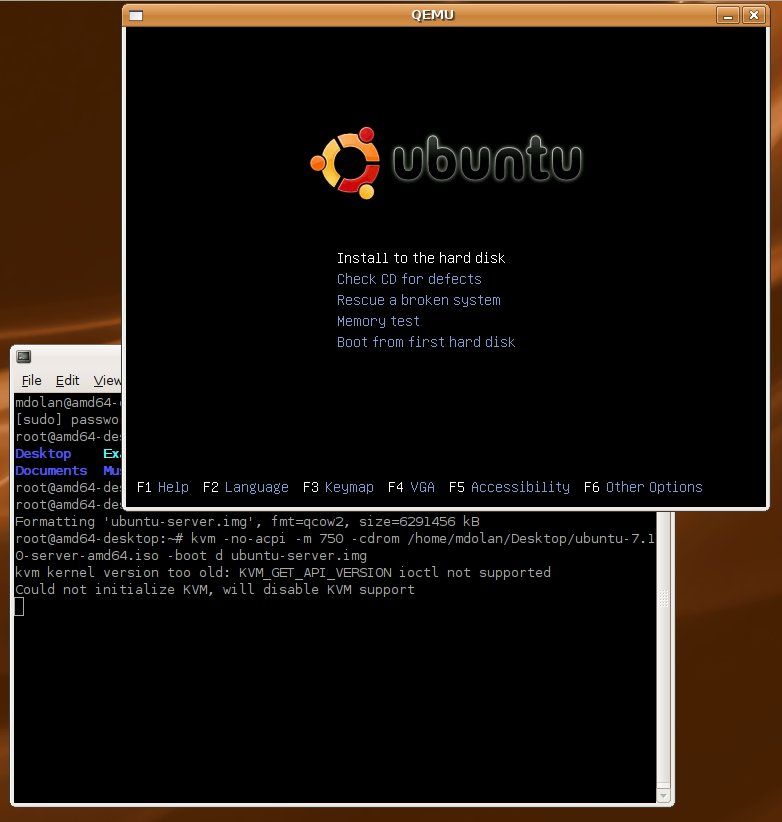Click the 'Could not initialize KVM' line

214,589
